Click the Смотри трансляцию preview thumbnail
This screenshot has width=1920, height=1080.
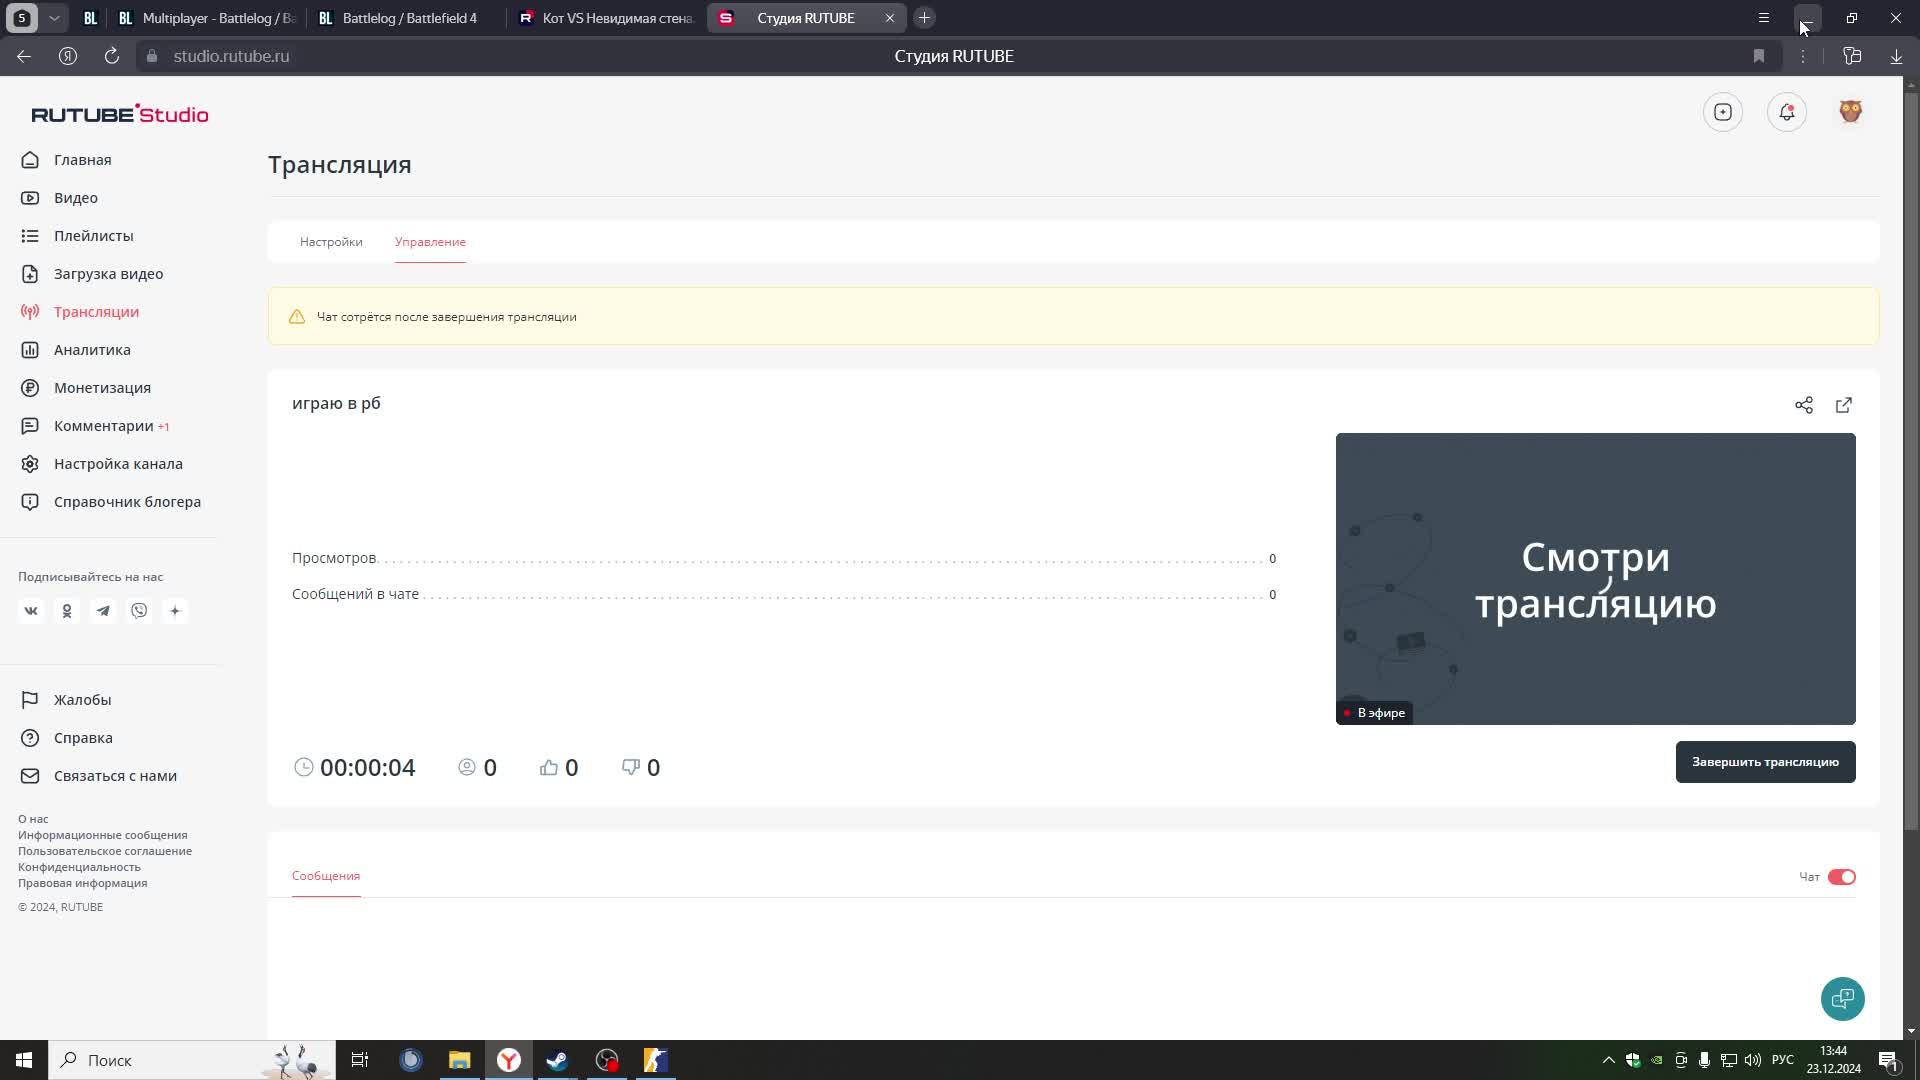pyautogui.click(x=1595, y=578)
